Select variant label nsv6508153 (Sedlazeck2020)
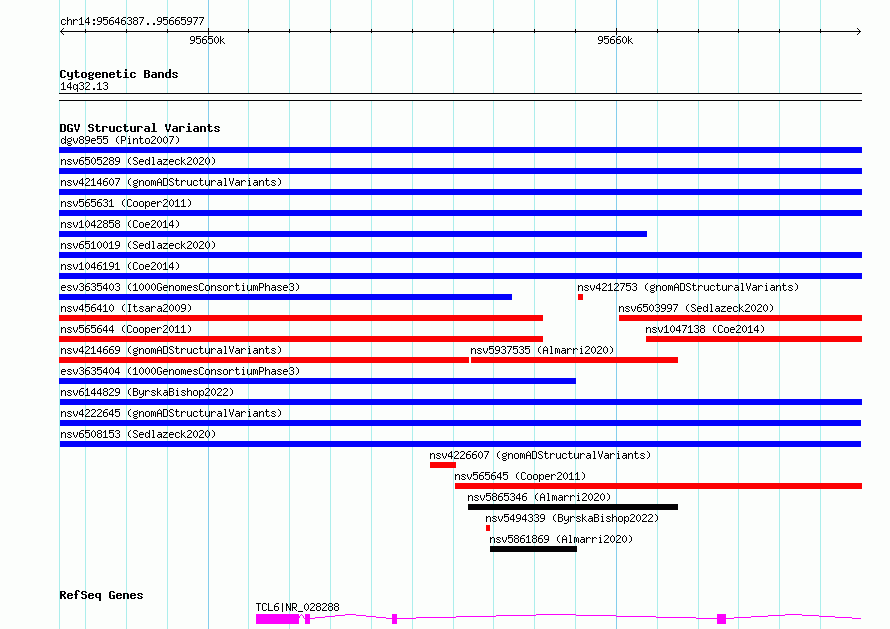This screenshot has width=890, height=629. [x=138, y=434]
